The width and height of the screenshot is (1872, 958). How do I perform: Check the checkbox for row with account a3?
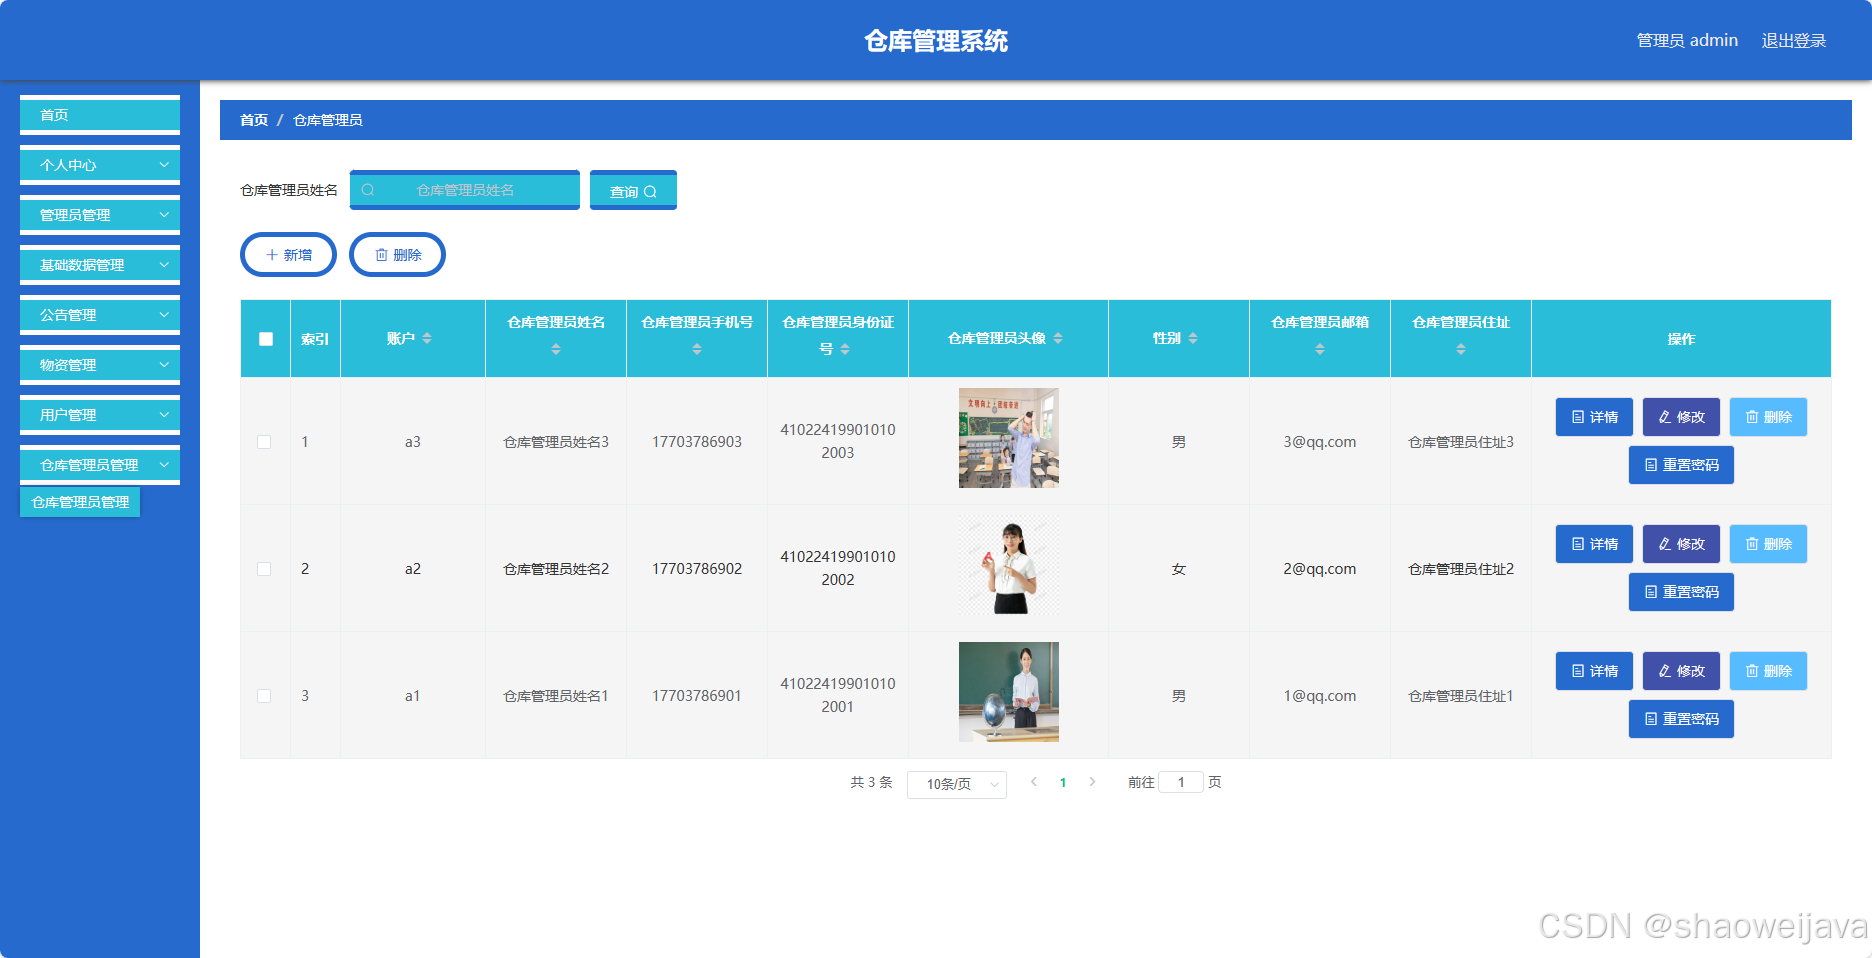(x=264, y=441)
